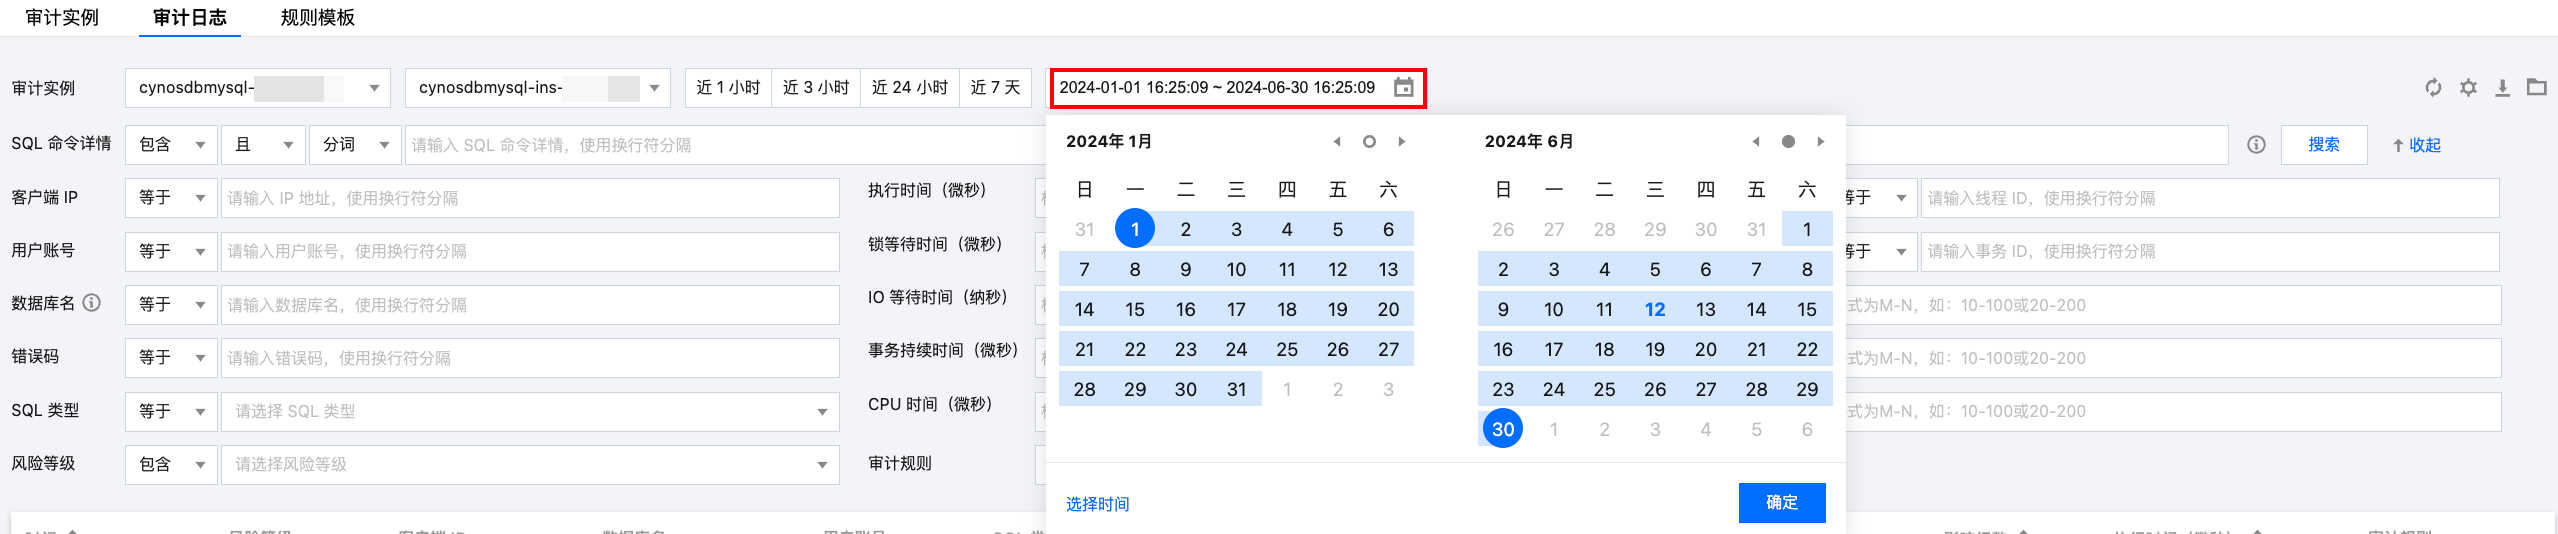This screenshot has width=2558, height=534.
Task: Click the 确定 button in date picker
Action: (x=1781, y=503)
